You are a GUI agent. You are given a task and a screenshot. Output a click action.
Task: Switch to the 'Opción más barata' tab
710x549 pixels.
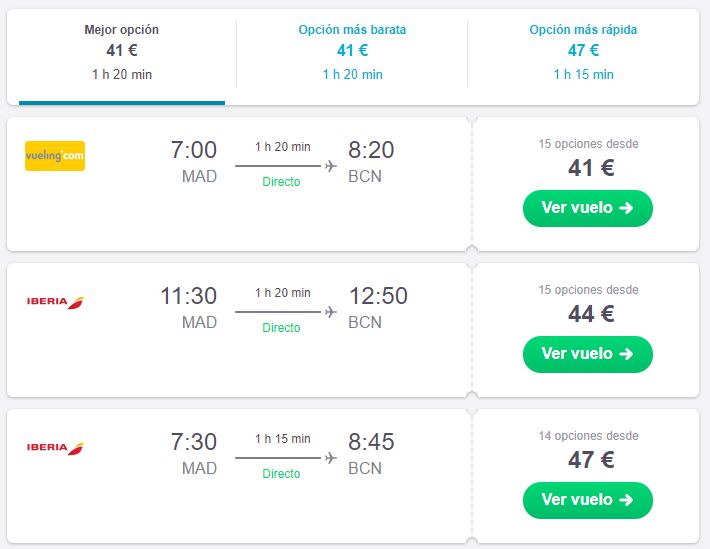pyautogui.click(x=352, y=52)
